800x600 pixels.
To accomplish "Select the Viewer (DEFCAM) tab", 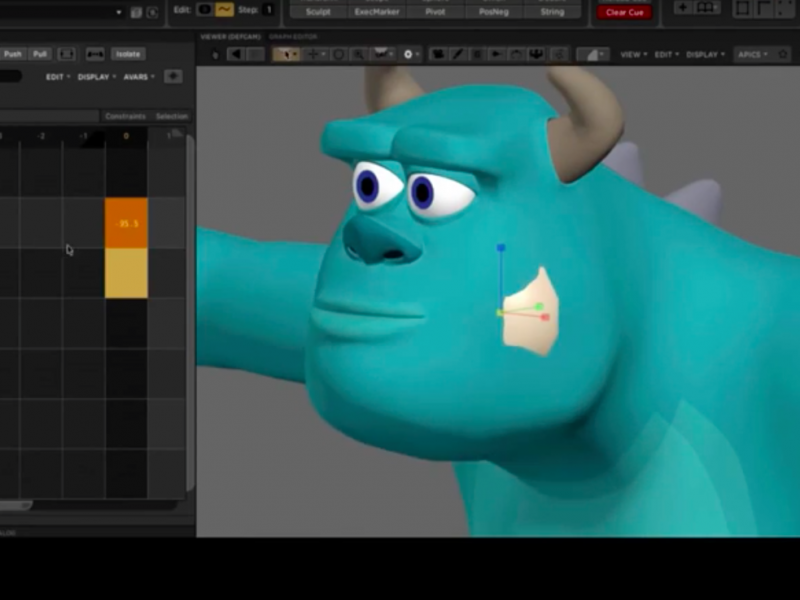I will tap(230, 37).
